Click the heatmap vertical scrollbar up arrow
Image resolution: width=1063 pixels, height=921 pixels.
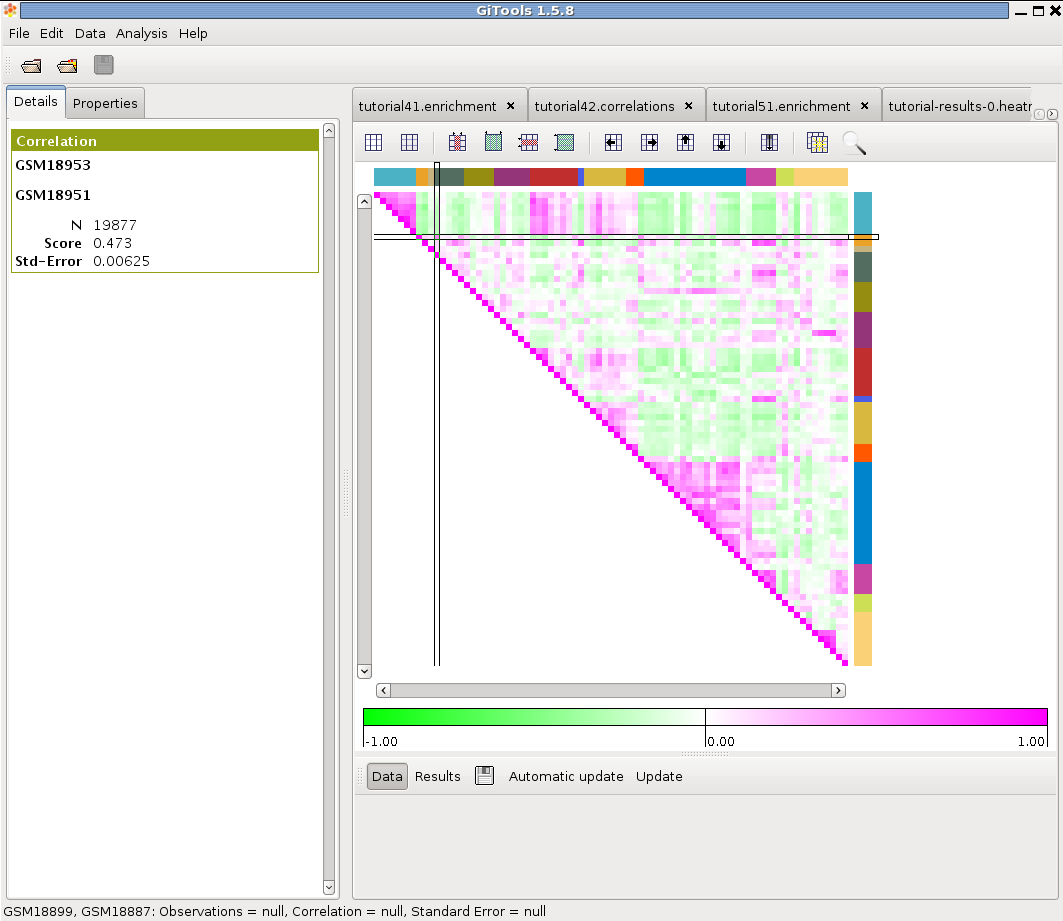coord(364,201)
